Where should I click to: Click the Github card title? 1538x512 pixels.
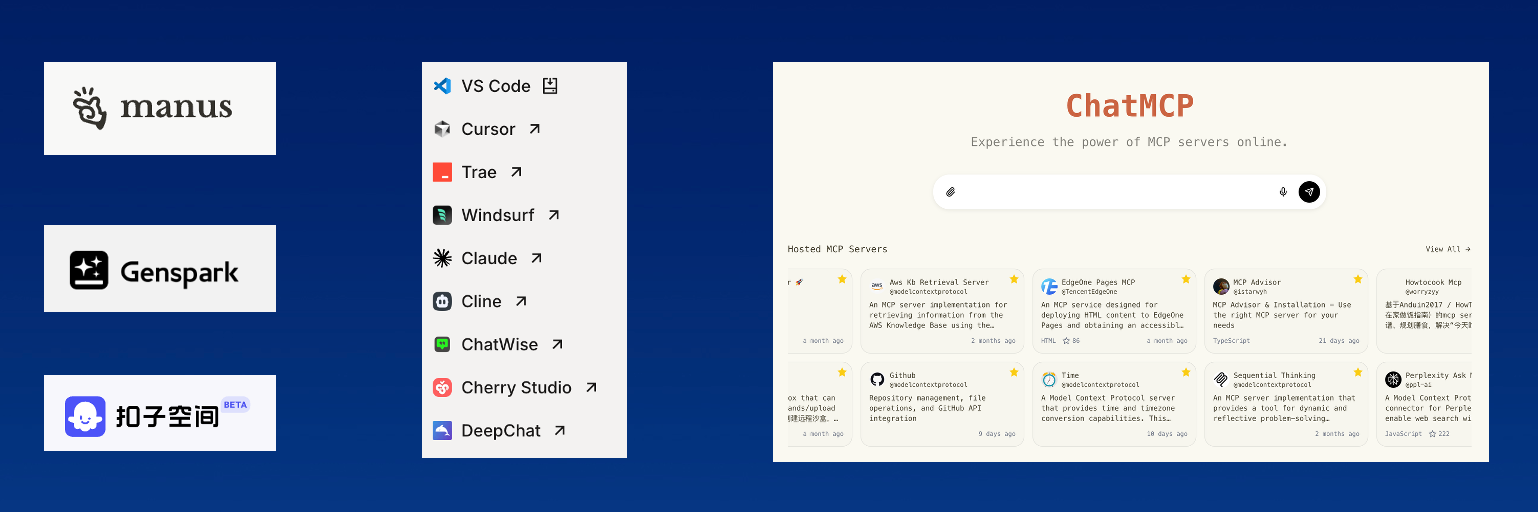tap(905, 375)
